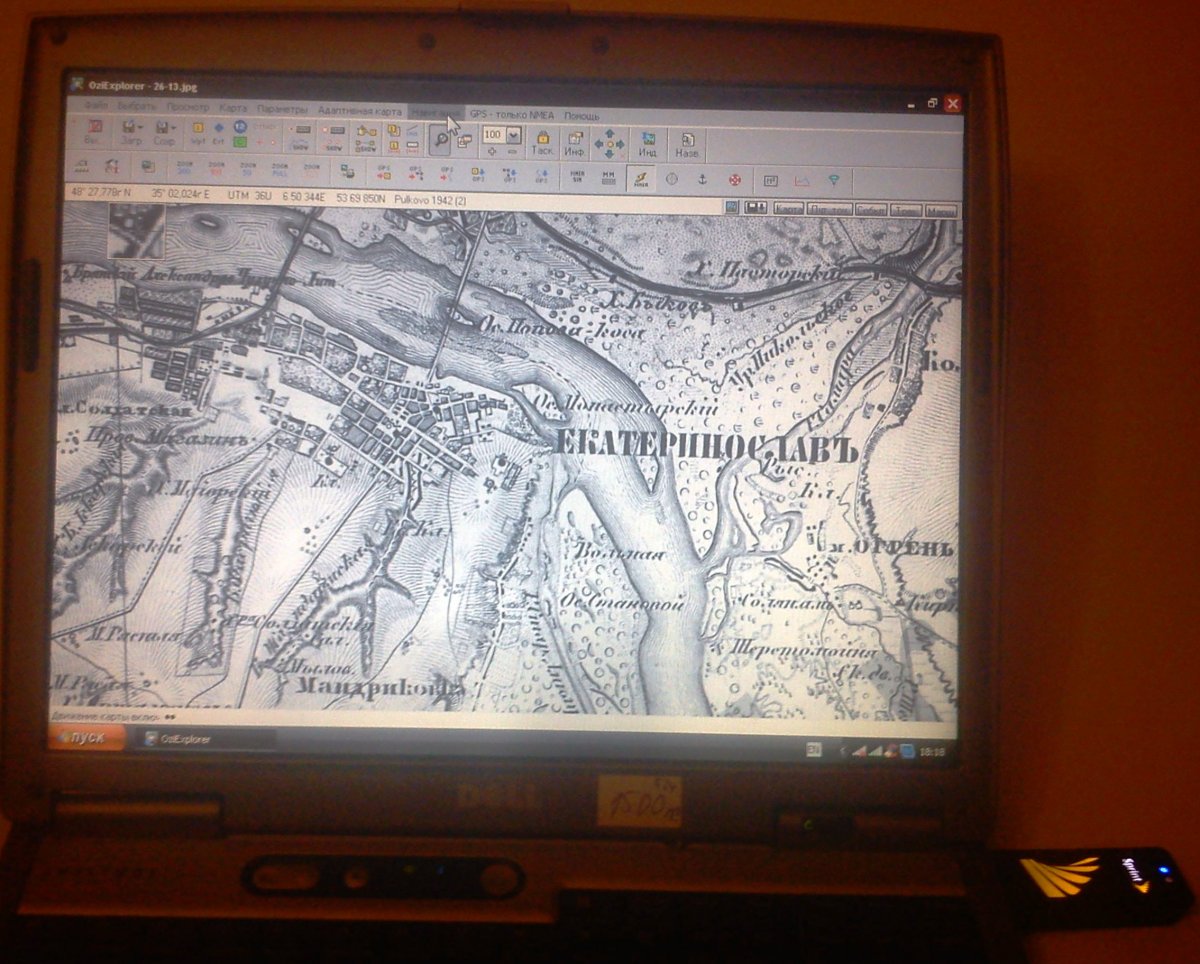Image resolution: width=1200 pixels, height=964 pixels.
Task: Click the save disk icon above the map
Action: click(x=756, y=207)
